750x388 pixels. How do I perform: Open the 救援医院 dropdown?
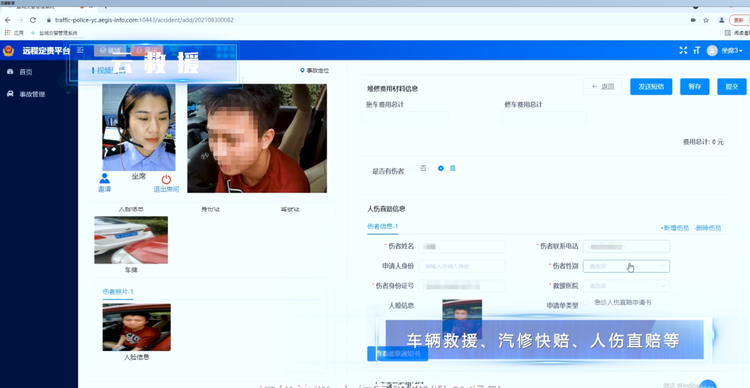(626, 286)
